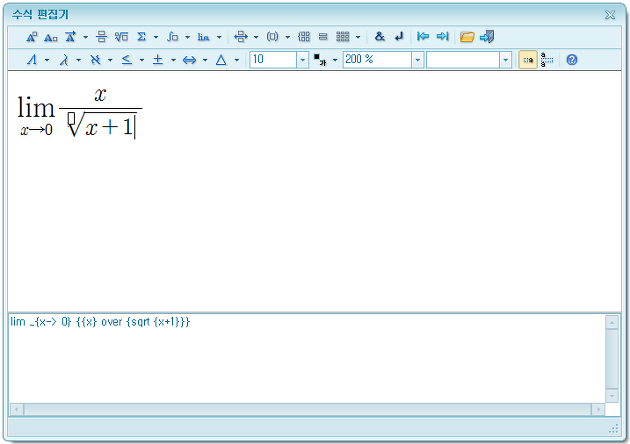The height and width of the screenshot is (444, 630).
Task: Move to the next item
Action: point(442,37)
